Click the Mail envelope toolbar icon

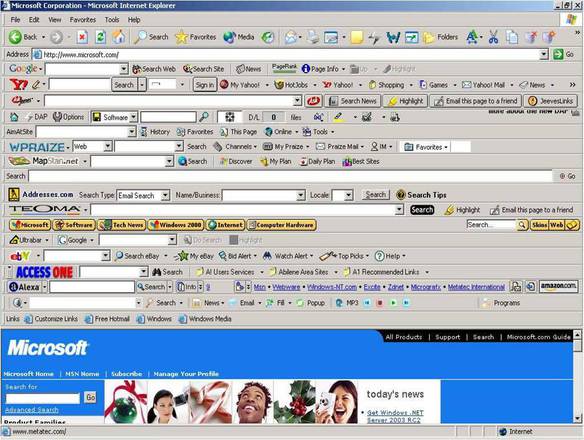[x=291, y=37]
